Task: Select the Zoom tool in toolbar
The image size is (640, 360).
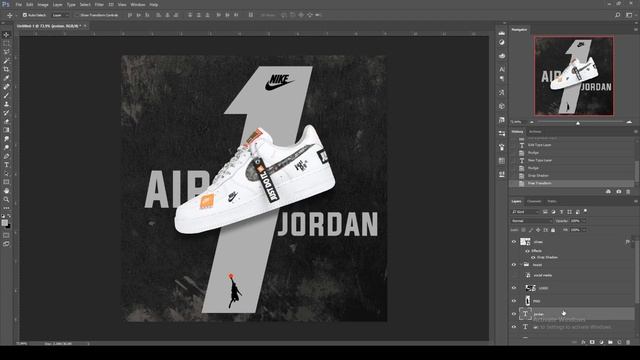Action: click(6, 199)
